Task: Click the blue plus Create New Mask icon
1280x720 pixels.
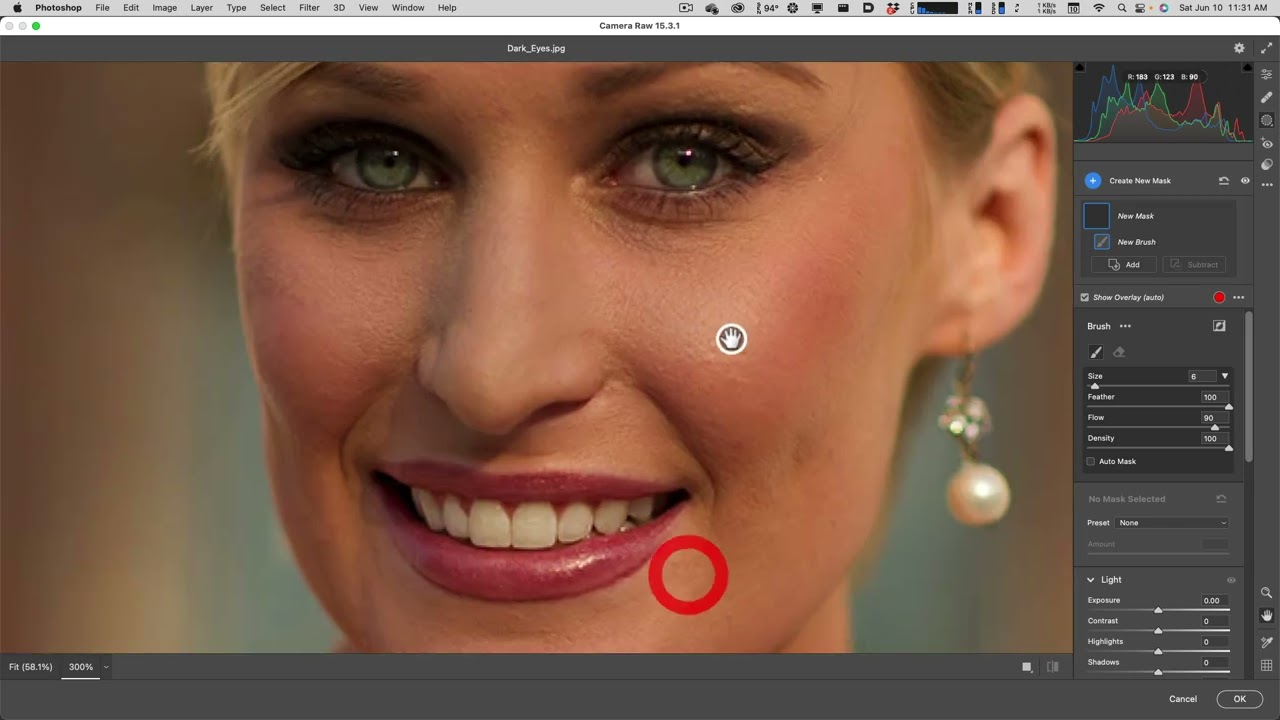Action: 1092,181
